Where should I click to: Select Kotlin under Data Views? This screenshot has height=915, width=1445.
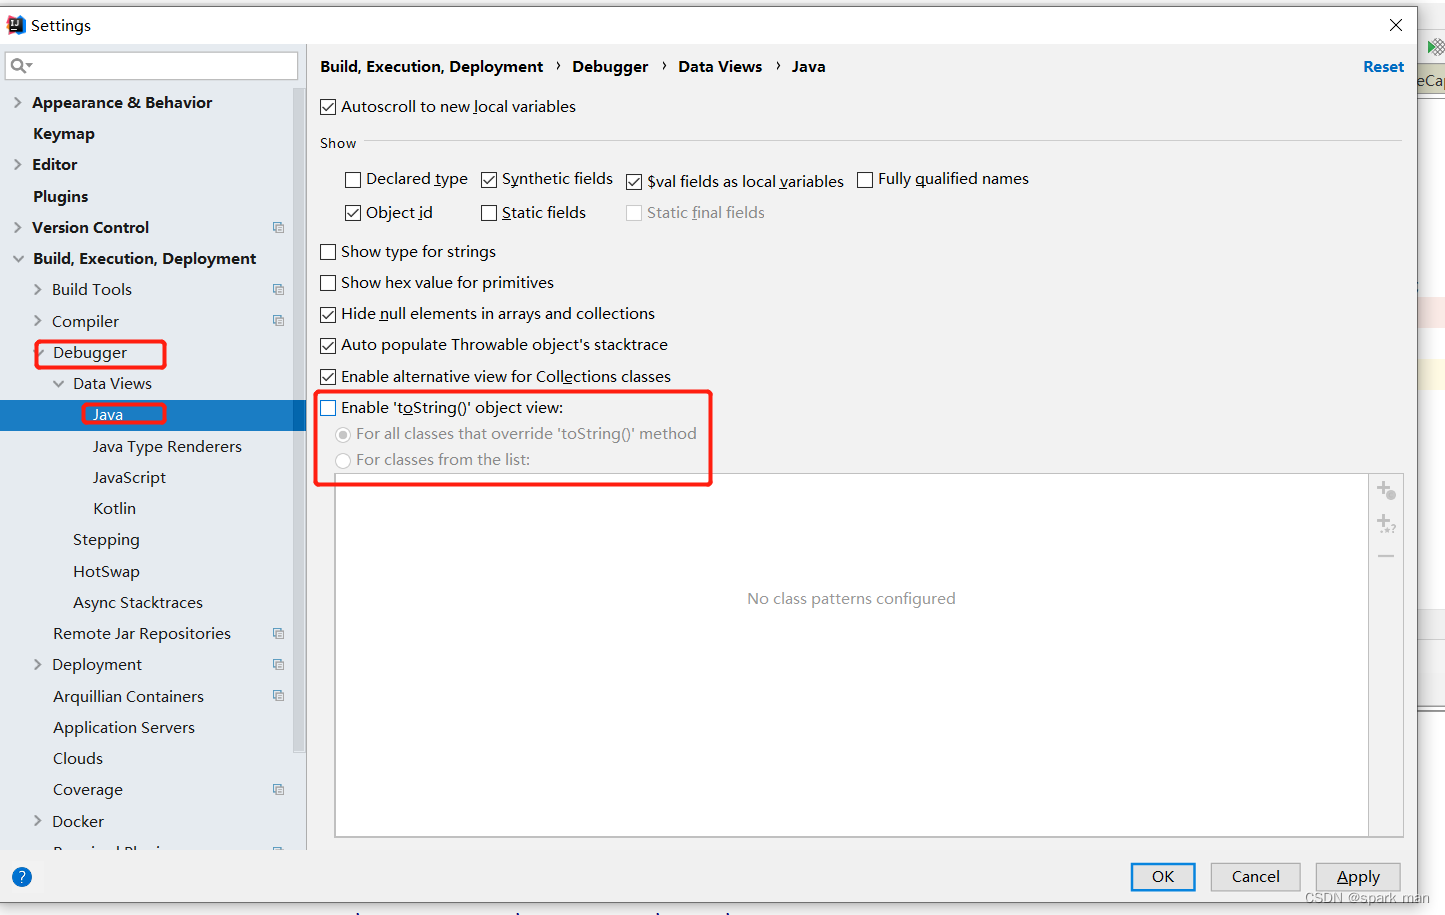114,509
